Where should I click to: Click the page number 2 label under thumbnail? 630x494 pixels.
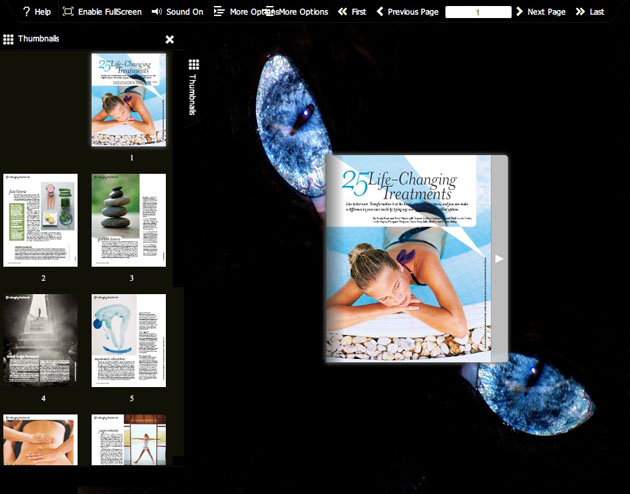[x=43, y=278]
